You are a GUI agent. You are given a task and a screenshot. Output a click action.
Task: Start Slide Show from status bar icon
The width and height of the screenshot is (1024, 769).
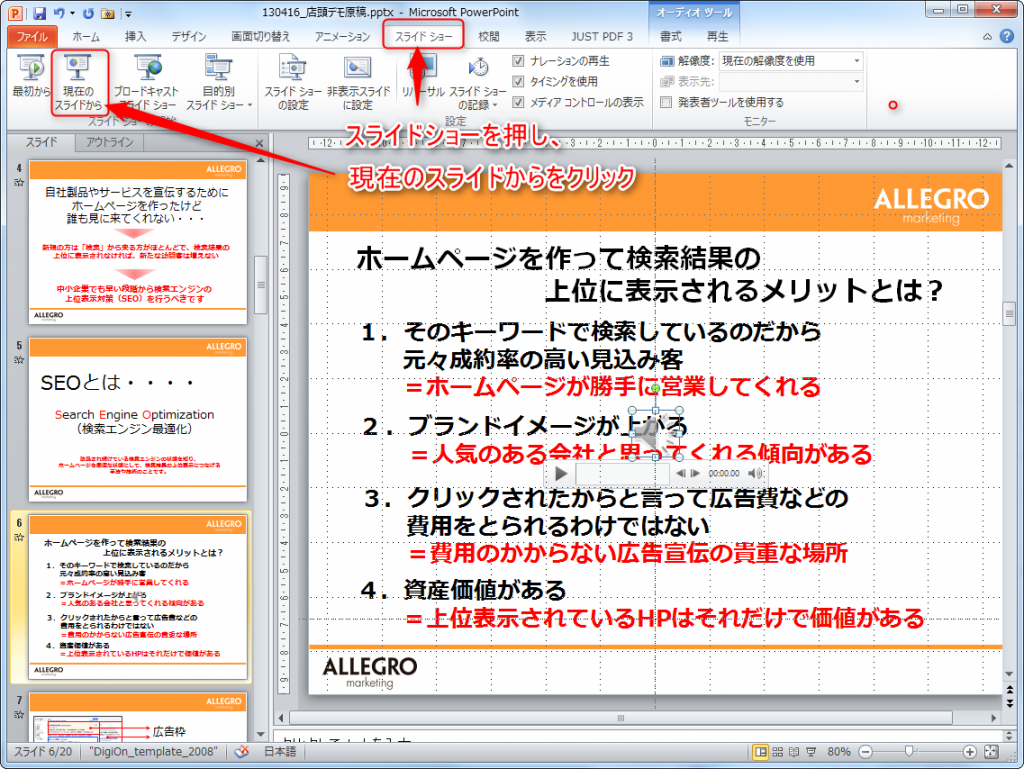click(x=811, y=752)
